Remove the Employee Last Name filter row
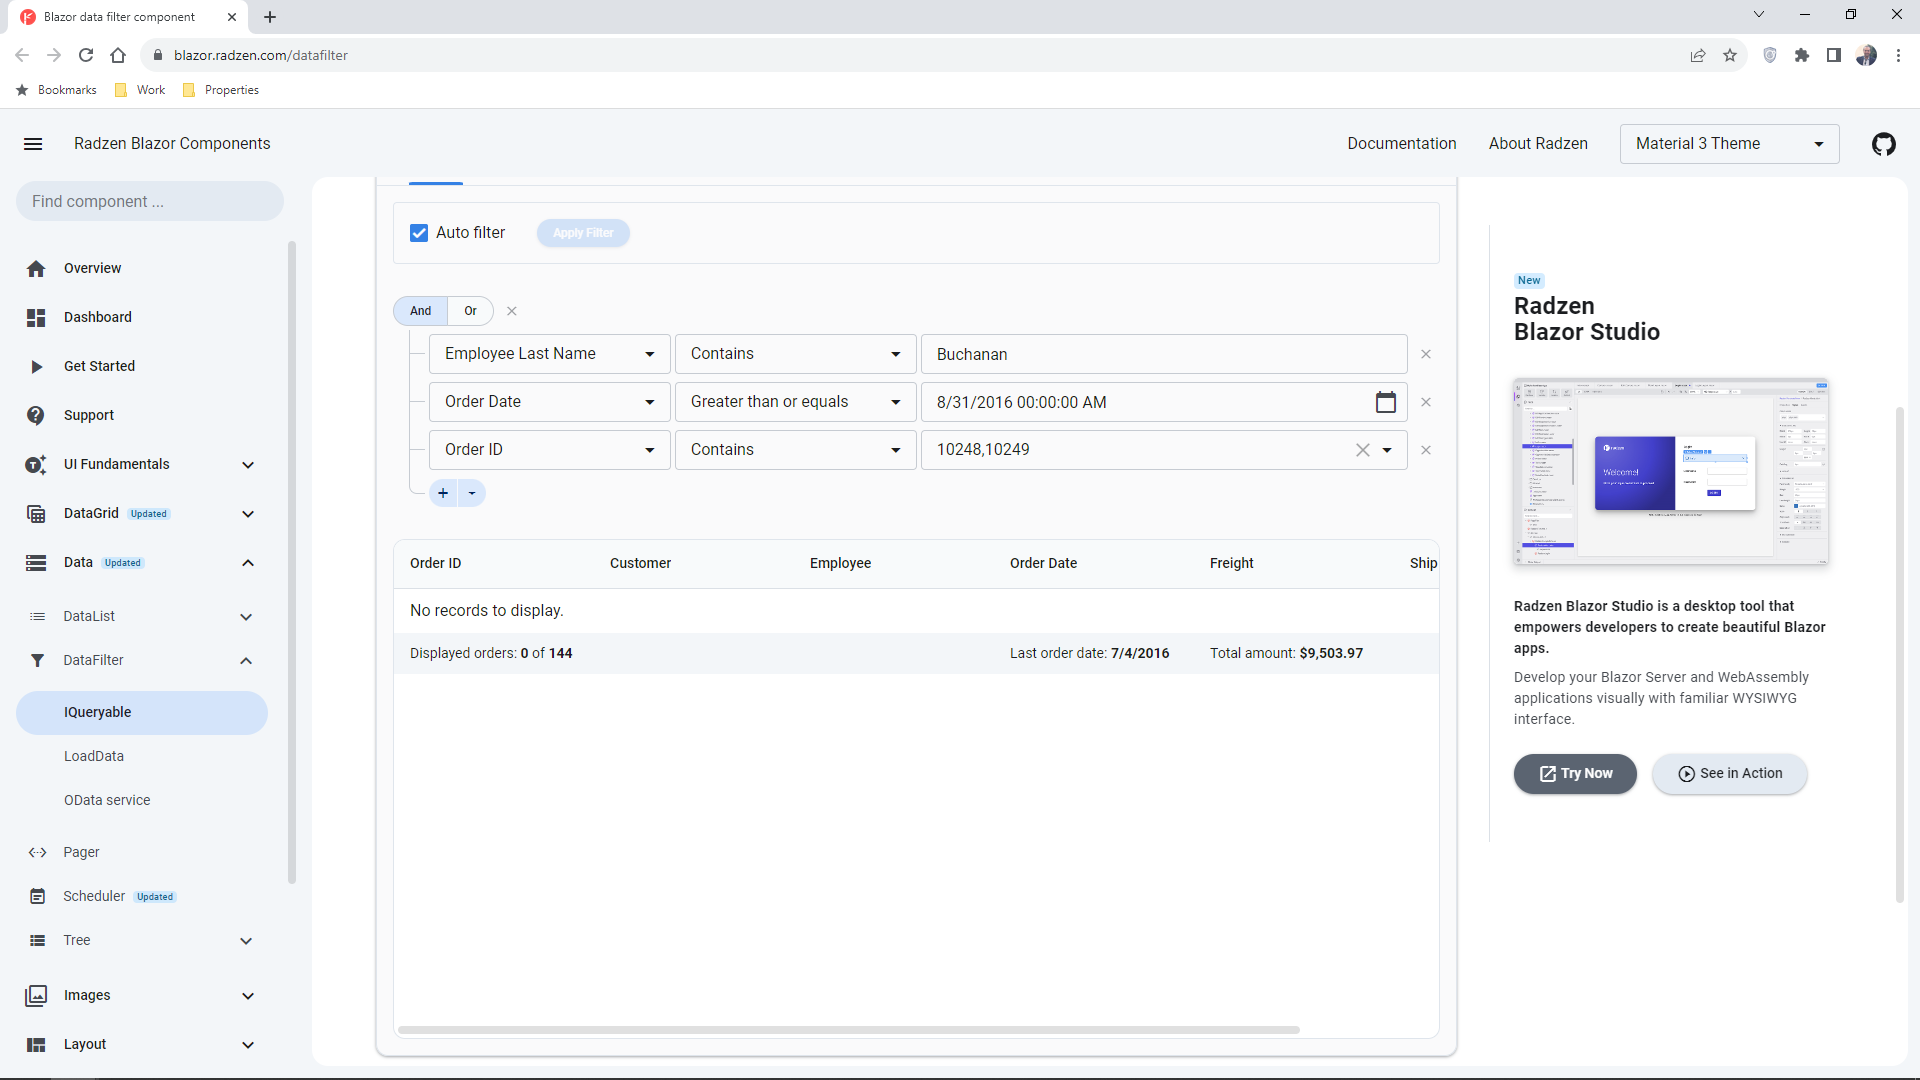 coord(1426,354)
